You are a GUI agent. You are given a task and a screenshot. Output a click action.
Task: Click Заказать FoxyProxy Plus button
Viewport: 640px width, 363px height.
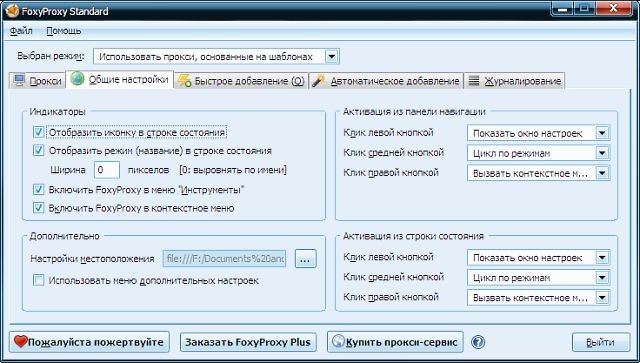248,342
